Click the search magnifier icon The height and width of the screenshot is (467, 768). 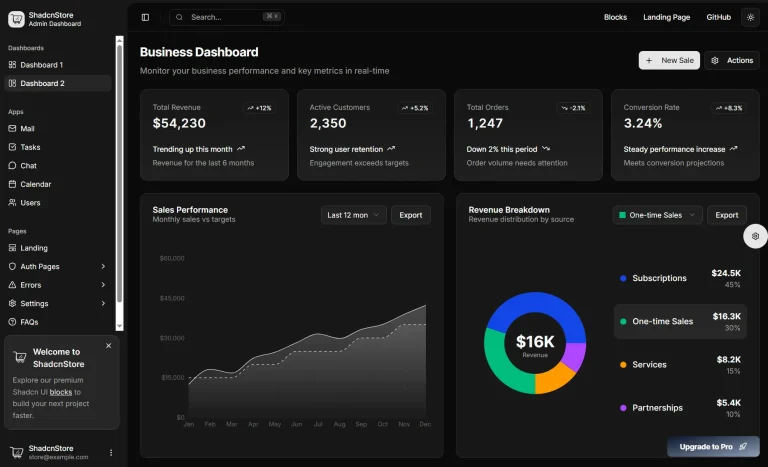(179, 17)
